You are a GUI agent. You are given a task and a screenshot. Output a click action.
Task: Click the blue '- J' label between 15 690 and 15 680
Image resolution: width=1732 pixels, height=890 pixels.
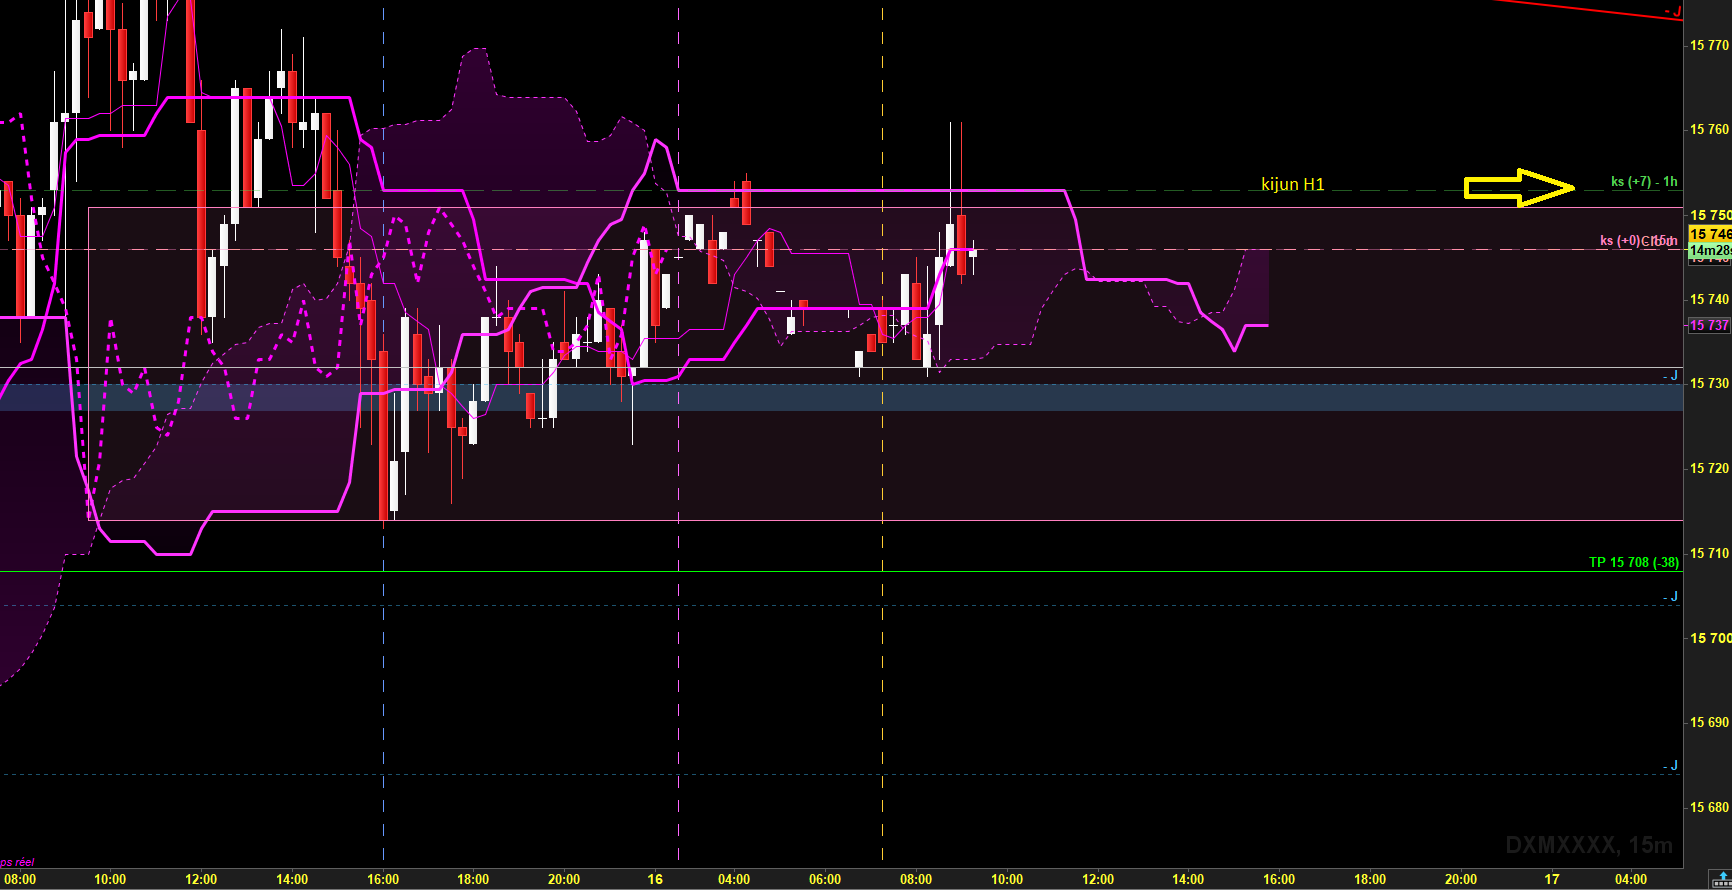click(1670, 765)
